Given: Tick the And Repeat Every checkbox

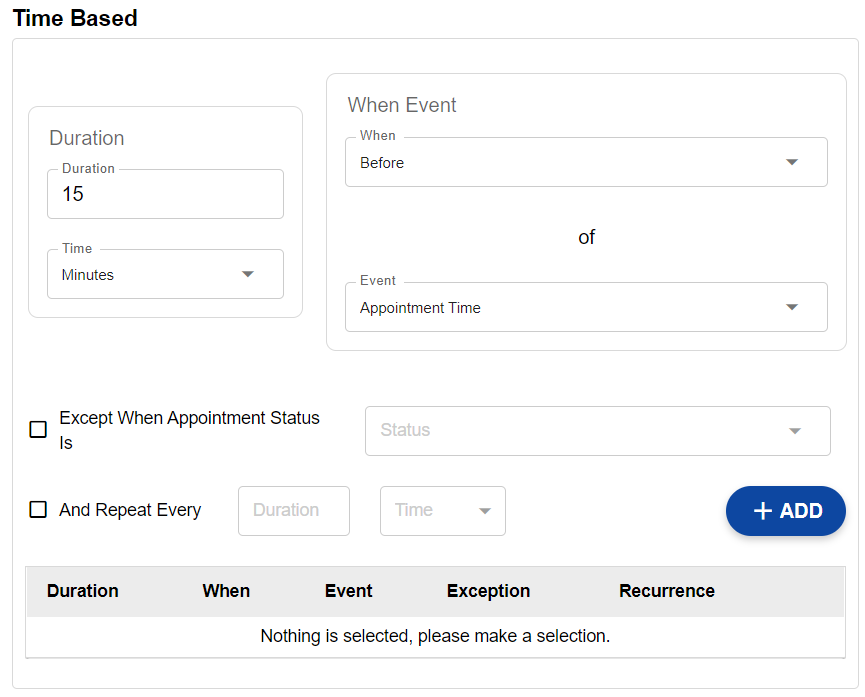Looking at the screenshot, I should [x=38, y=510].
